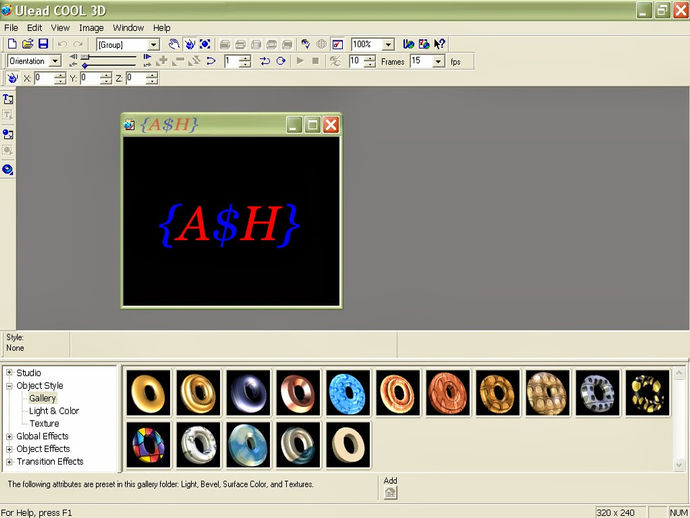Open the Edit menu
The image size is (690, 518).
[x=34, y=28]
